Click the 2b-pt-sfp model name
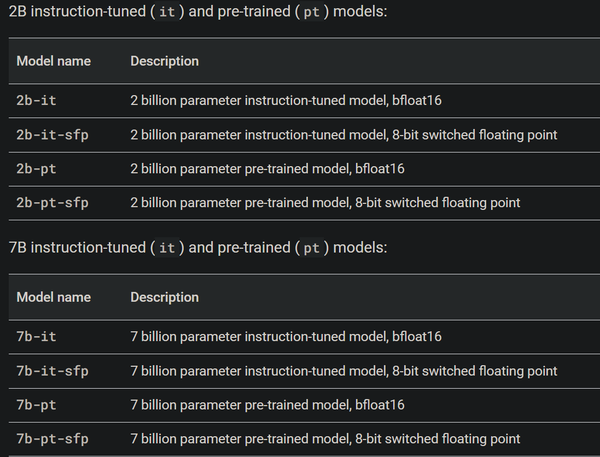Image resolution: width=600 pixels, height=457 pixels. coord(52,203)
